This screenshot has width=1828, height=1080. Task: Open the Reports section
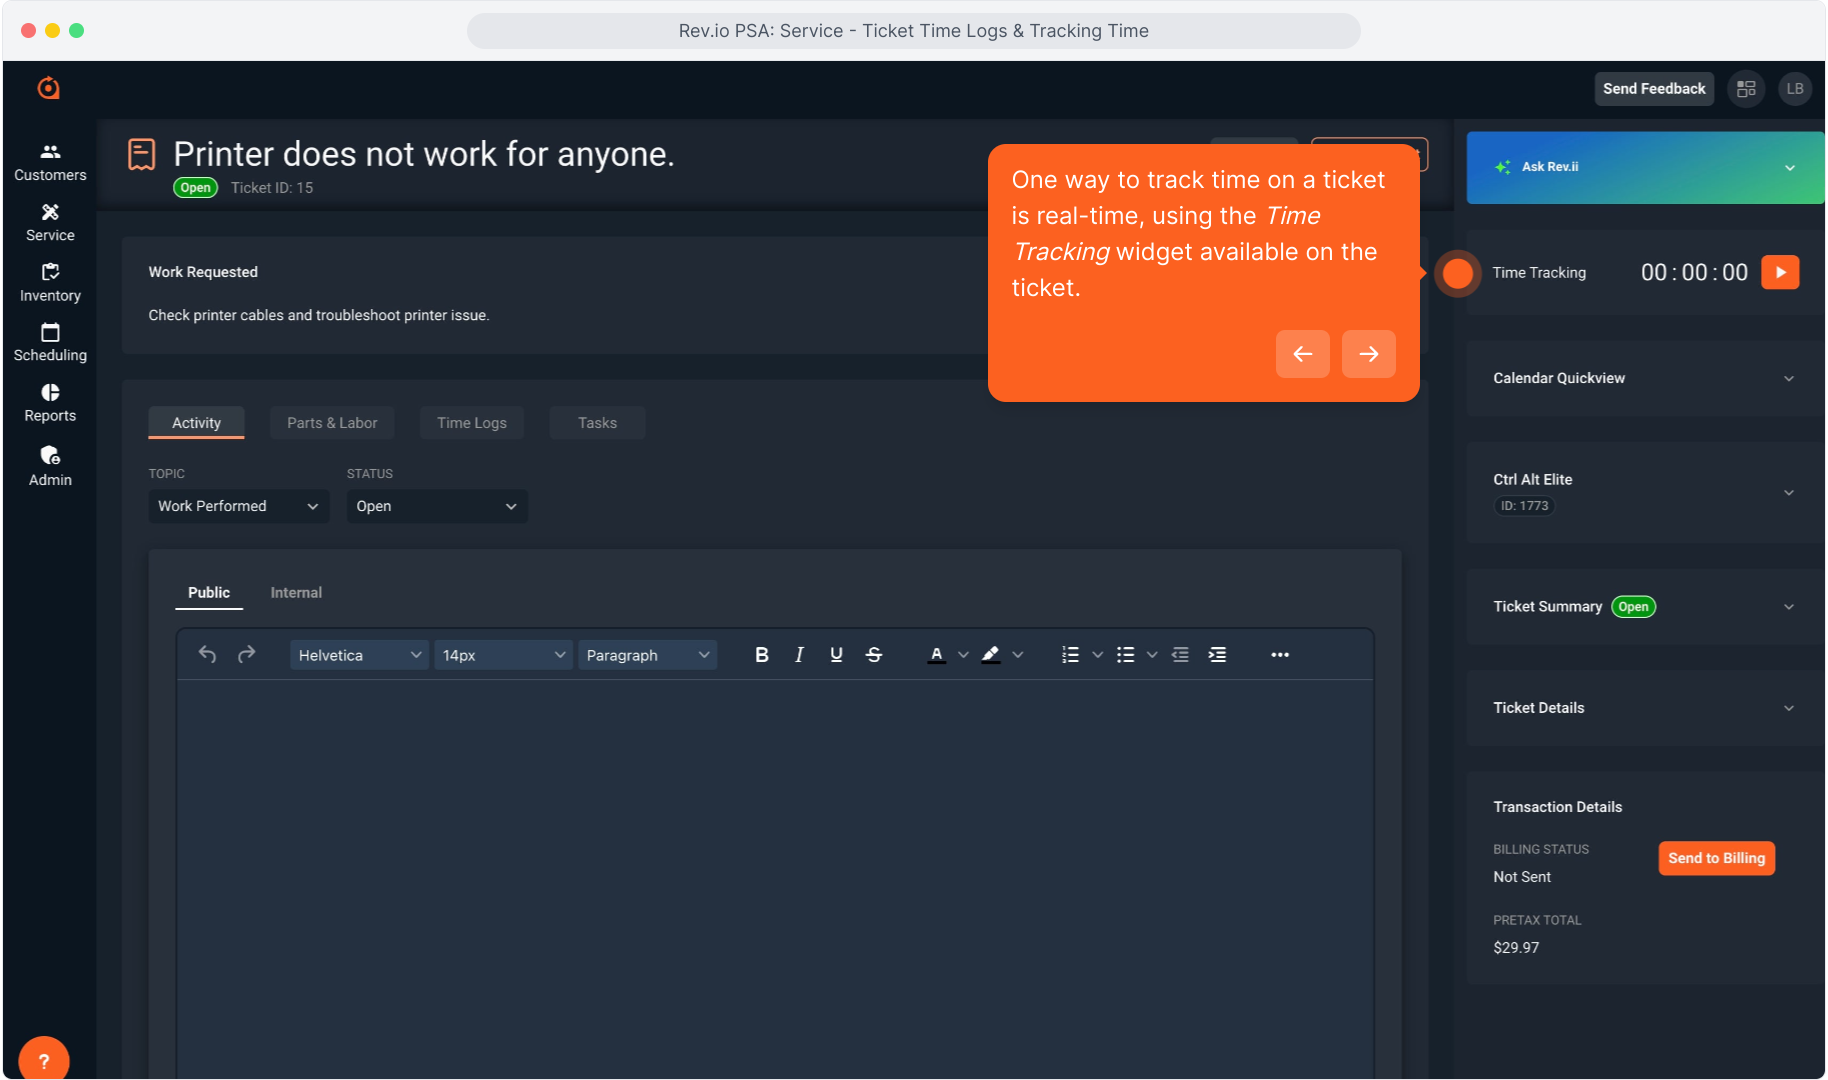pos(50,403)
